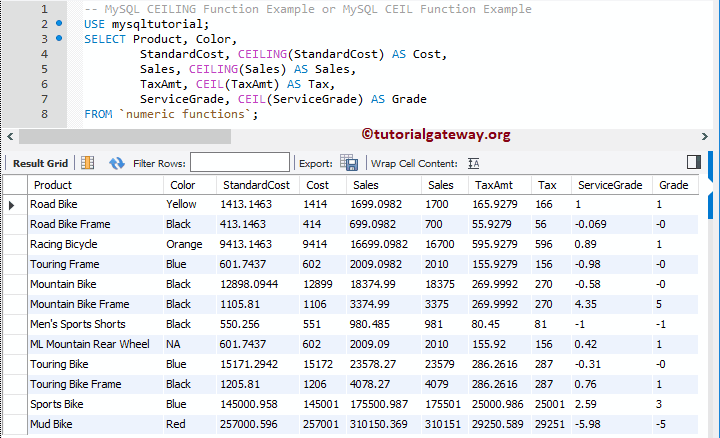Click the grid view icon beside Result Grid
Screen dimensions: 720x438
click(87, 162)
